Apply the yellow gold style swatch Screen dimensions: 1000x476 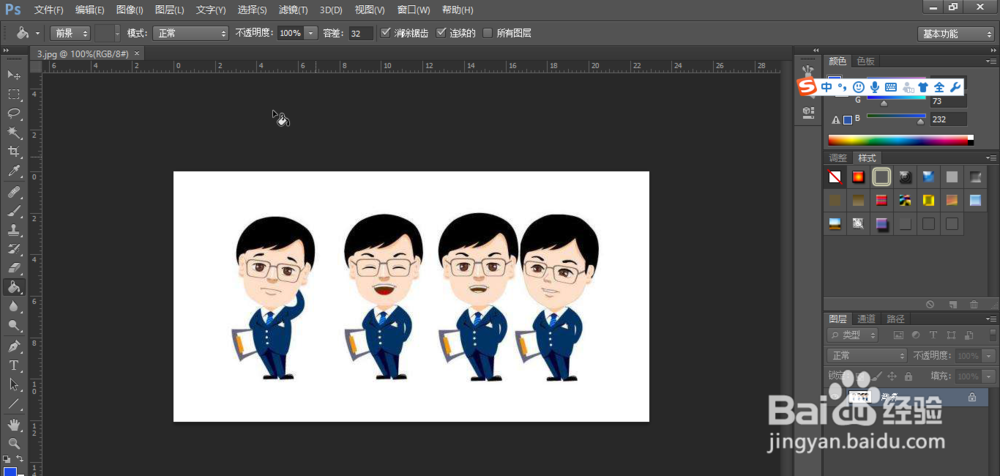point(928,200)
